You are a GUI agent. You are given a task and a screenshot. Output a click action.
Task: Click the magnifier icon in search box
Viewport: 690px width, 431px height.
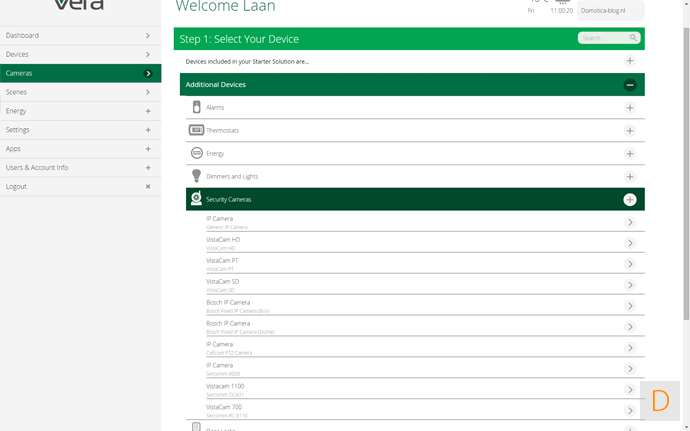pos(633,38)
